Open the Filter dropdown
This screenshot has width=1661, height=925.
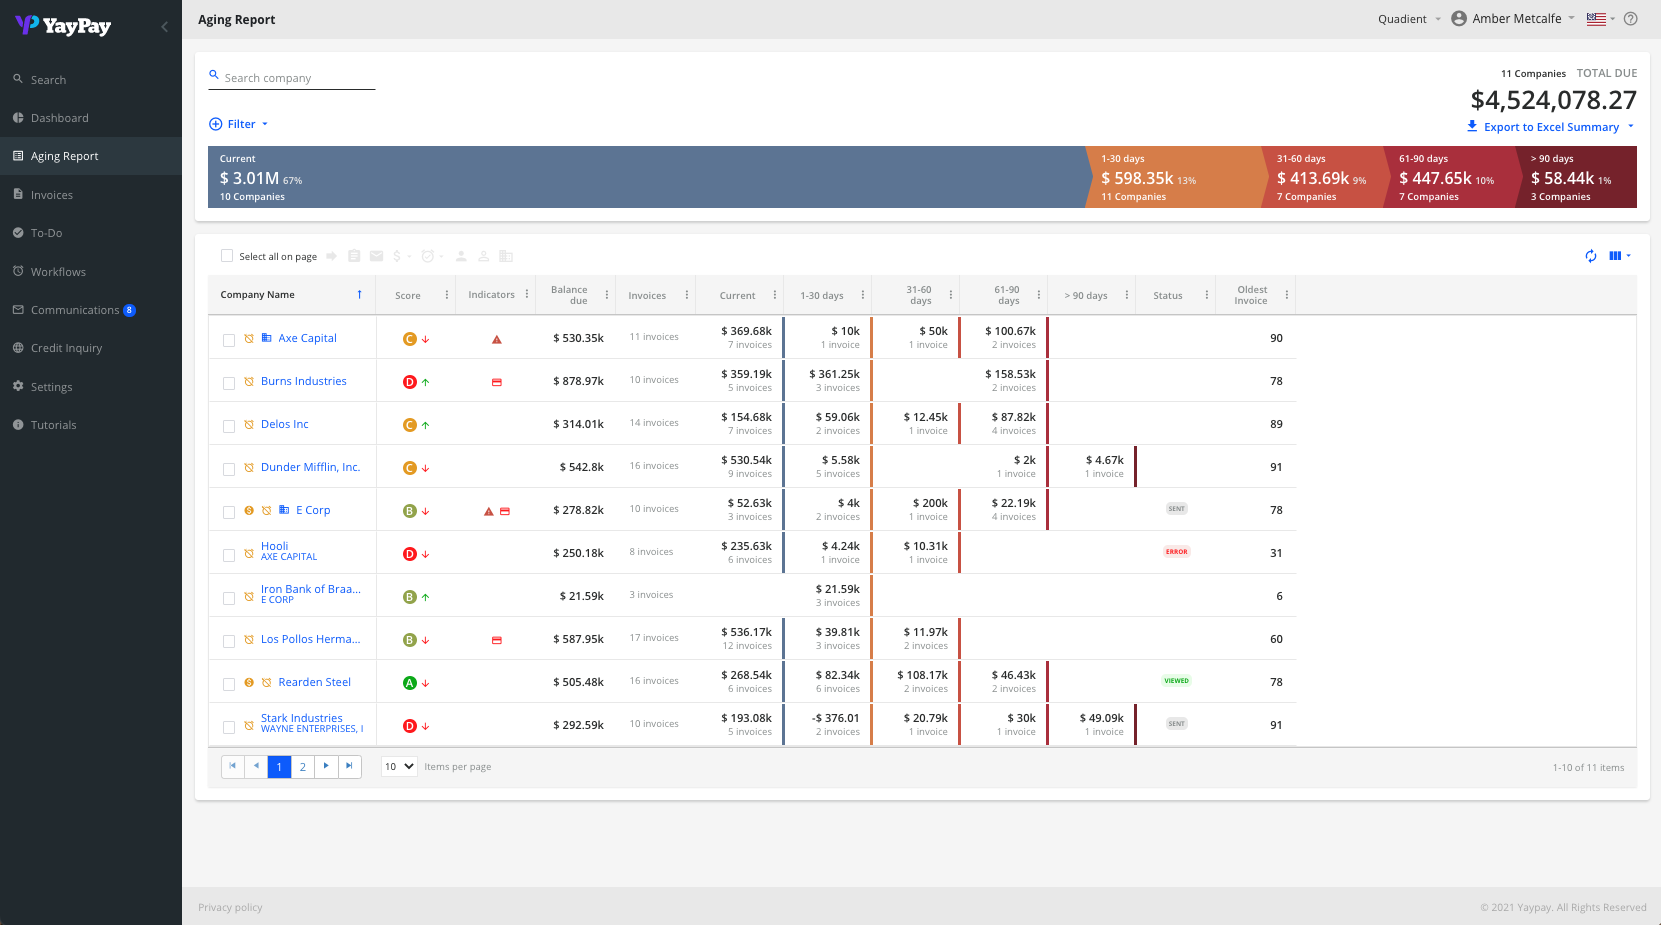coord(240,124)
